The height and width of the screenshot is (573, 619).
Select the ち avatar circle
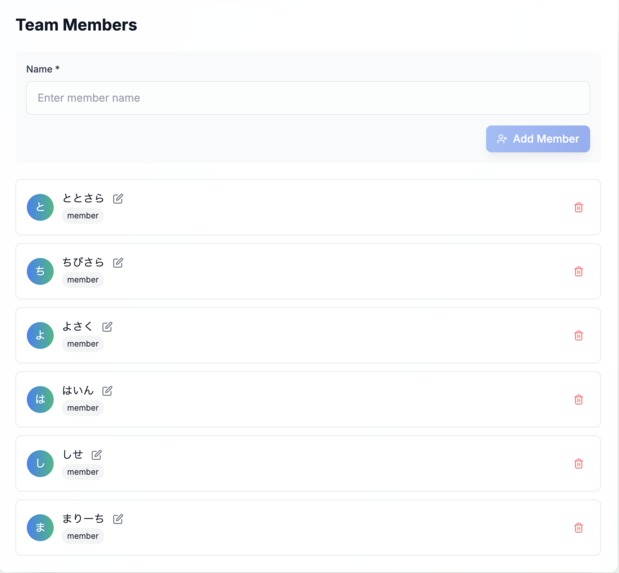[x=40, y=271]
